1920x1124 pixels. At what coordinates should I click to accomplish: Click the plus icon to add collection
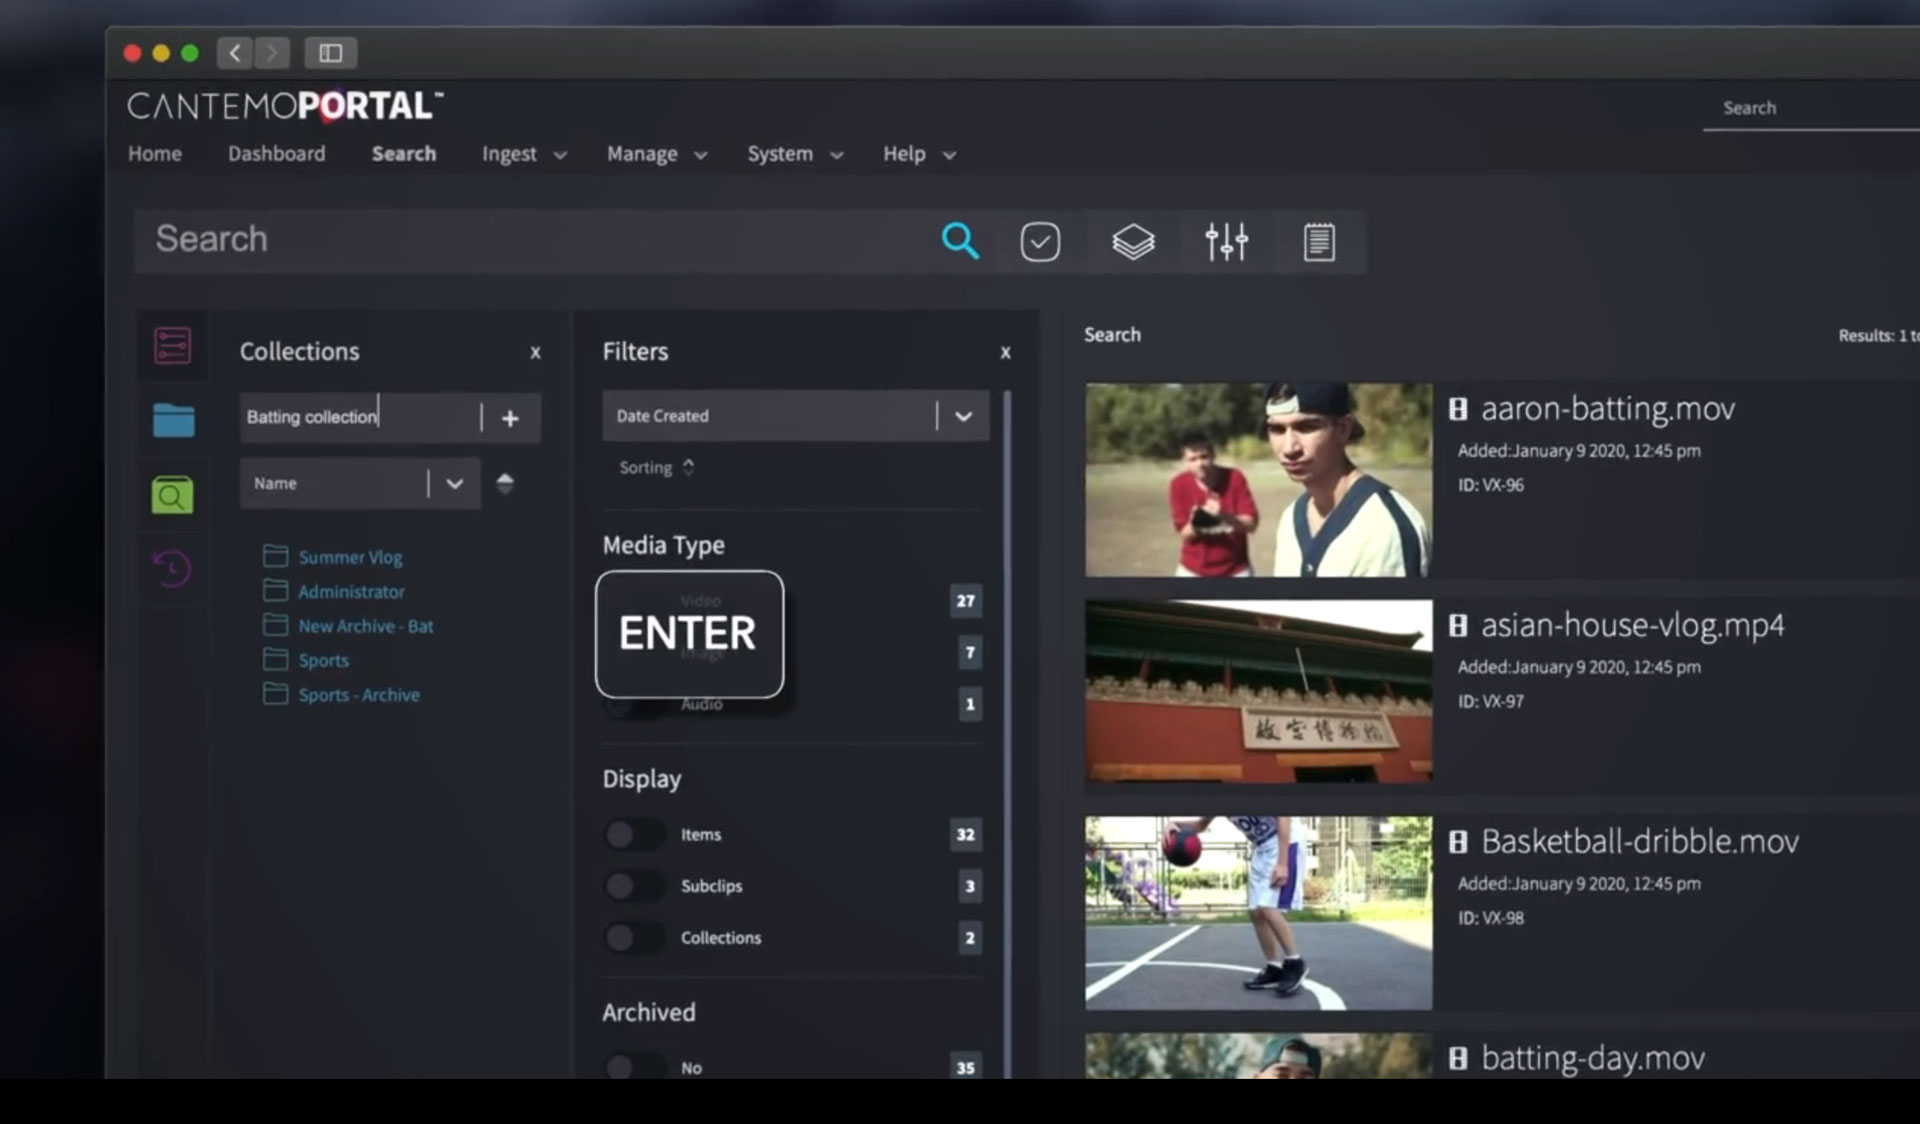click(510, 418)
